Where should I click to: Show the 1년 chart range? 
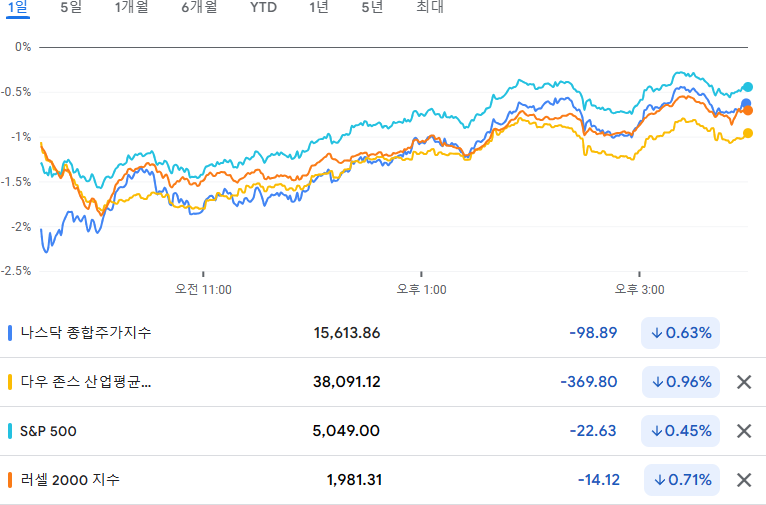319,7
